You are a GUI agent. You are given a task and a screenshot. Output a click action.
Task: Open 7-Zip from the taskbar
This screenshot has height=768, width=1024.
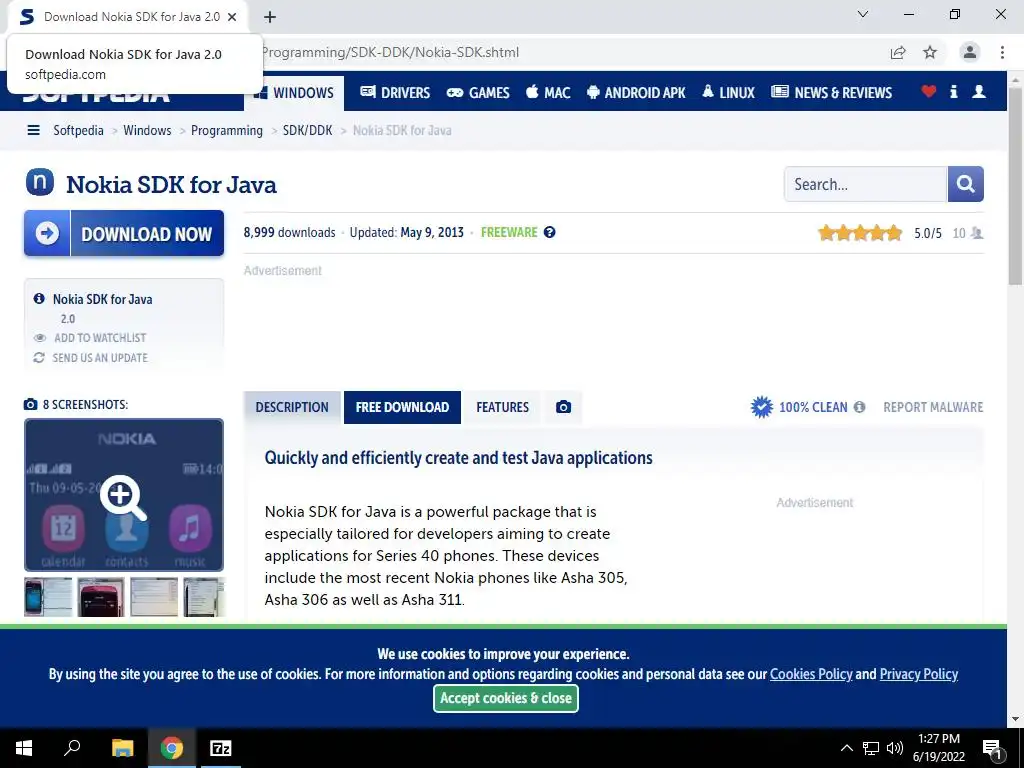(x=221, y=748)
